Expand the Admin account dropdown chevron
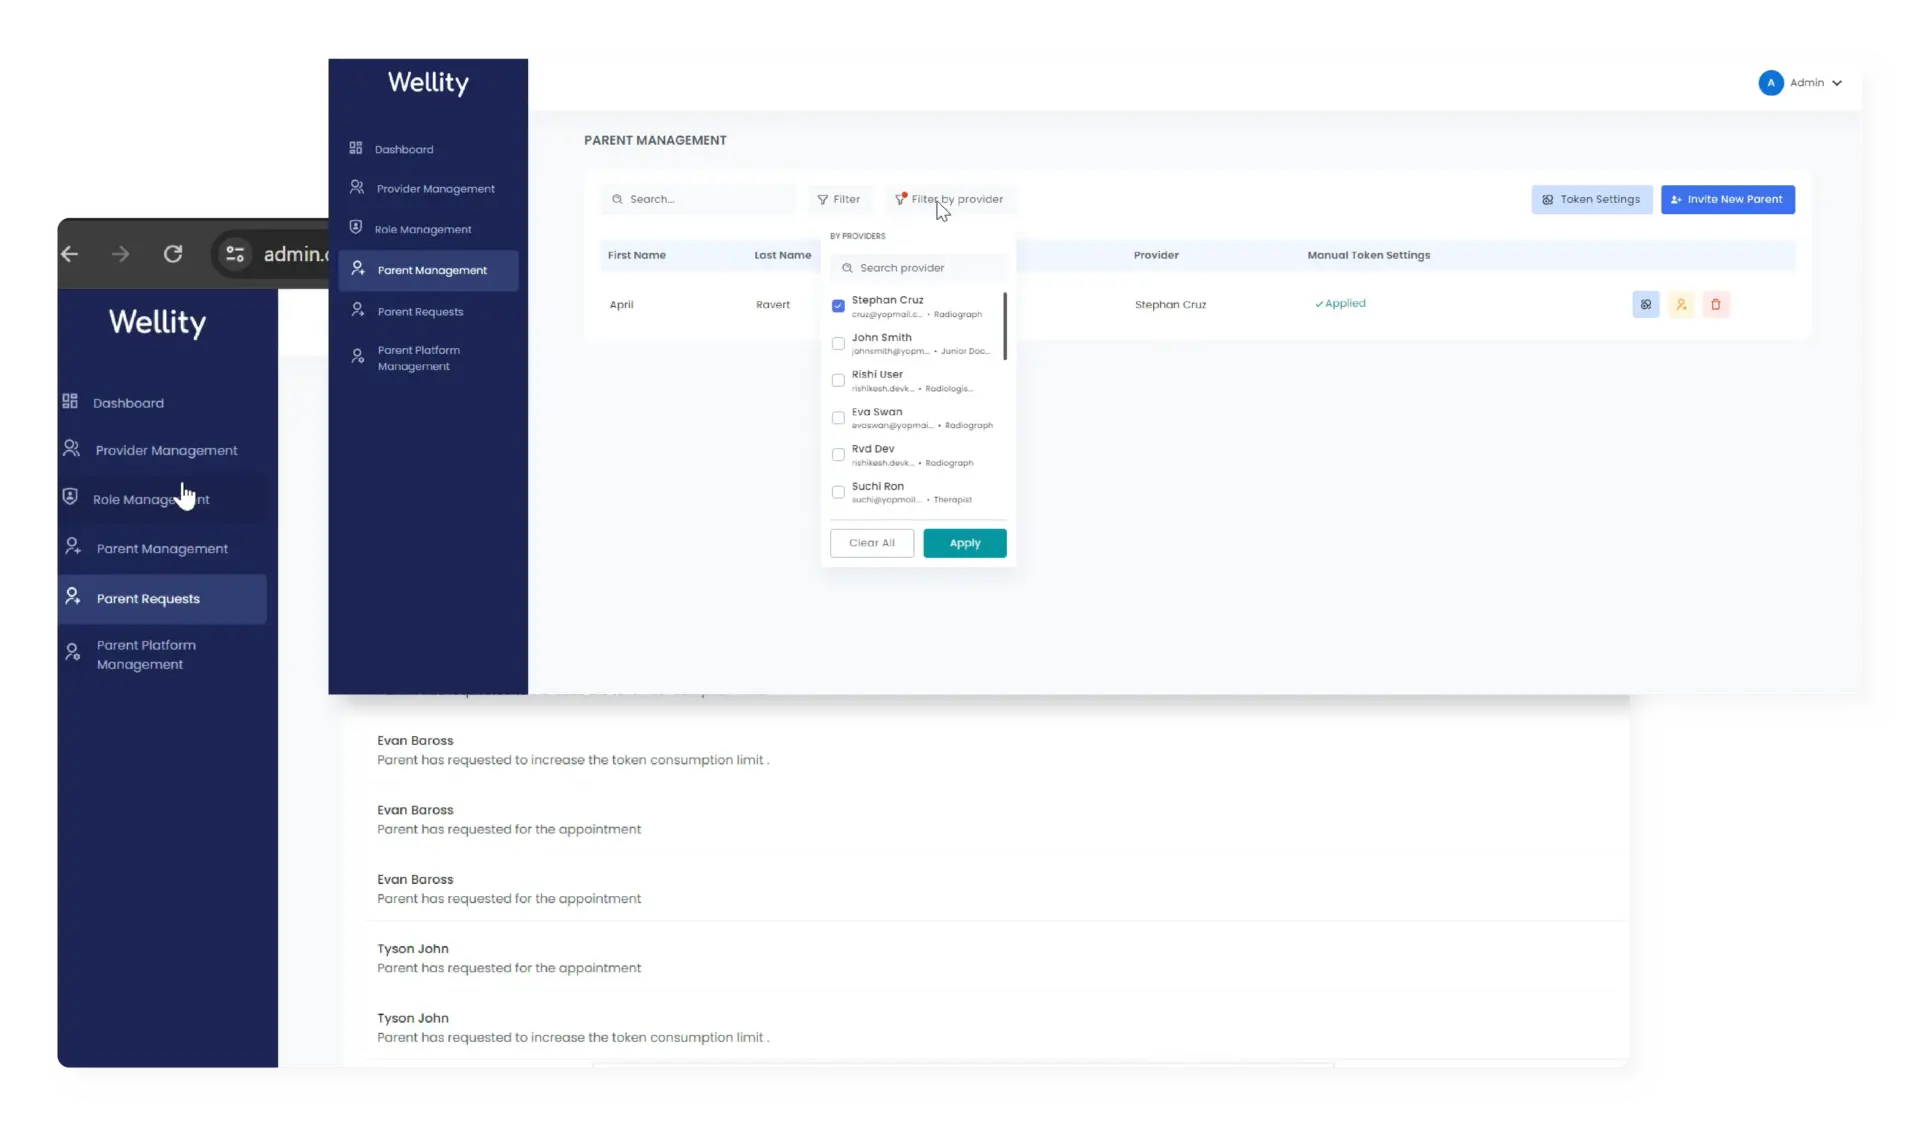This screenshot has height=1137, width=1920. [1837, 83]
